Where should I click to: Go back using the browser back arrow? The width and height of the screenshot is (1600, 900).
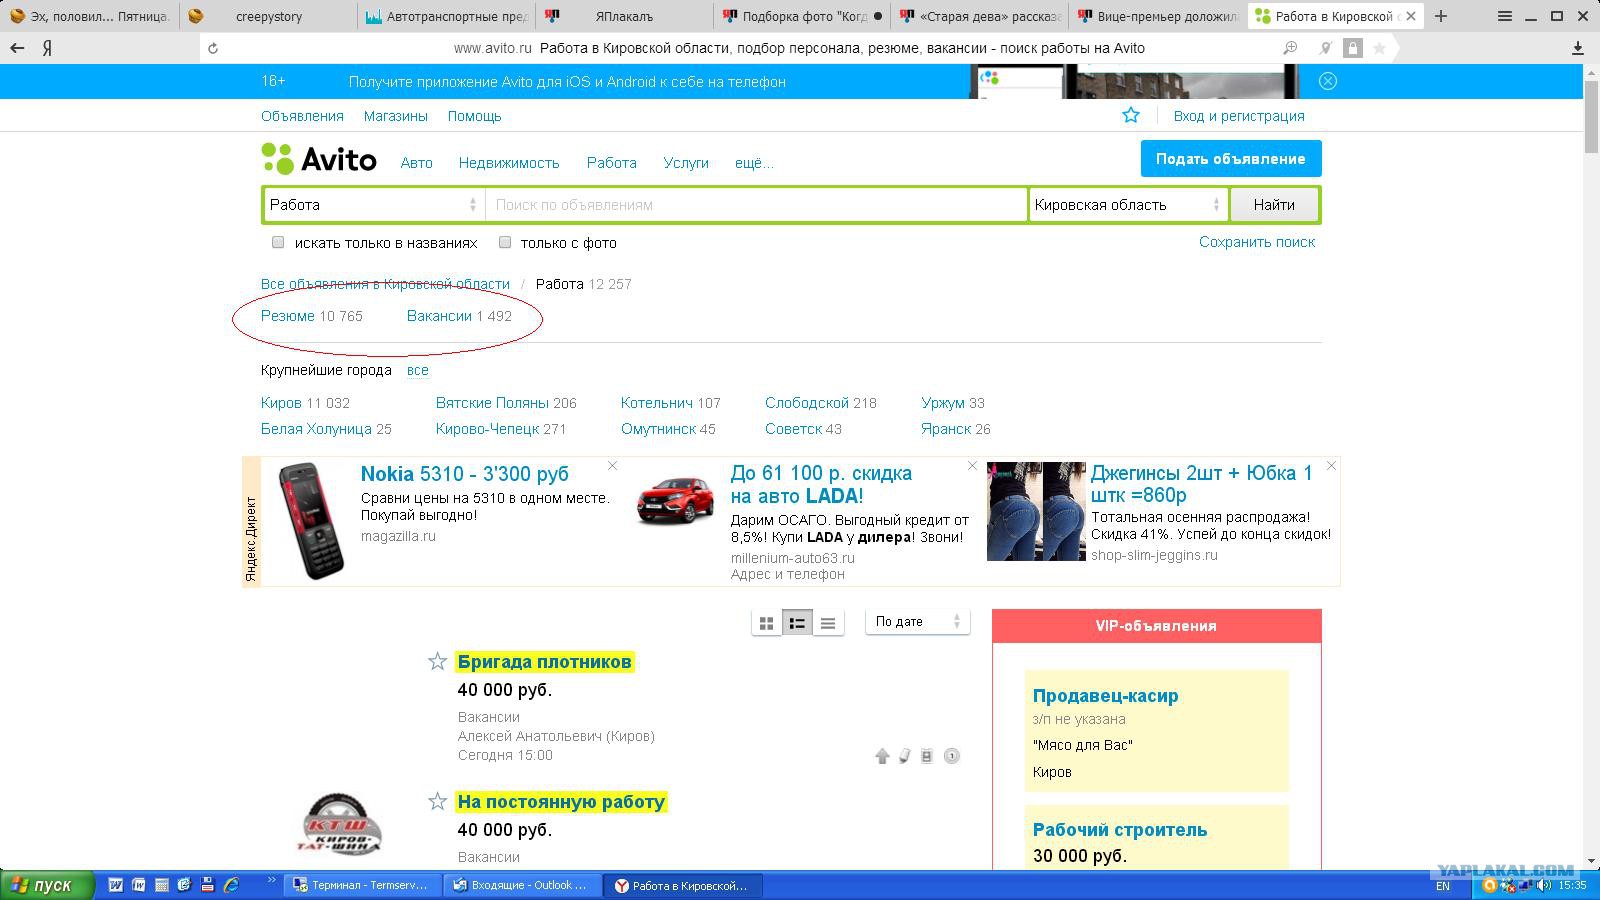coord(17,48)
